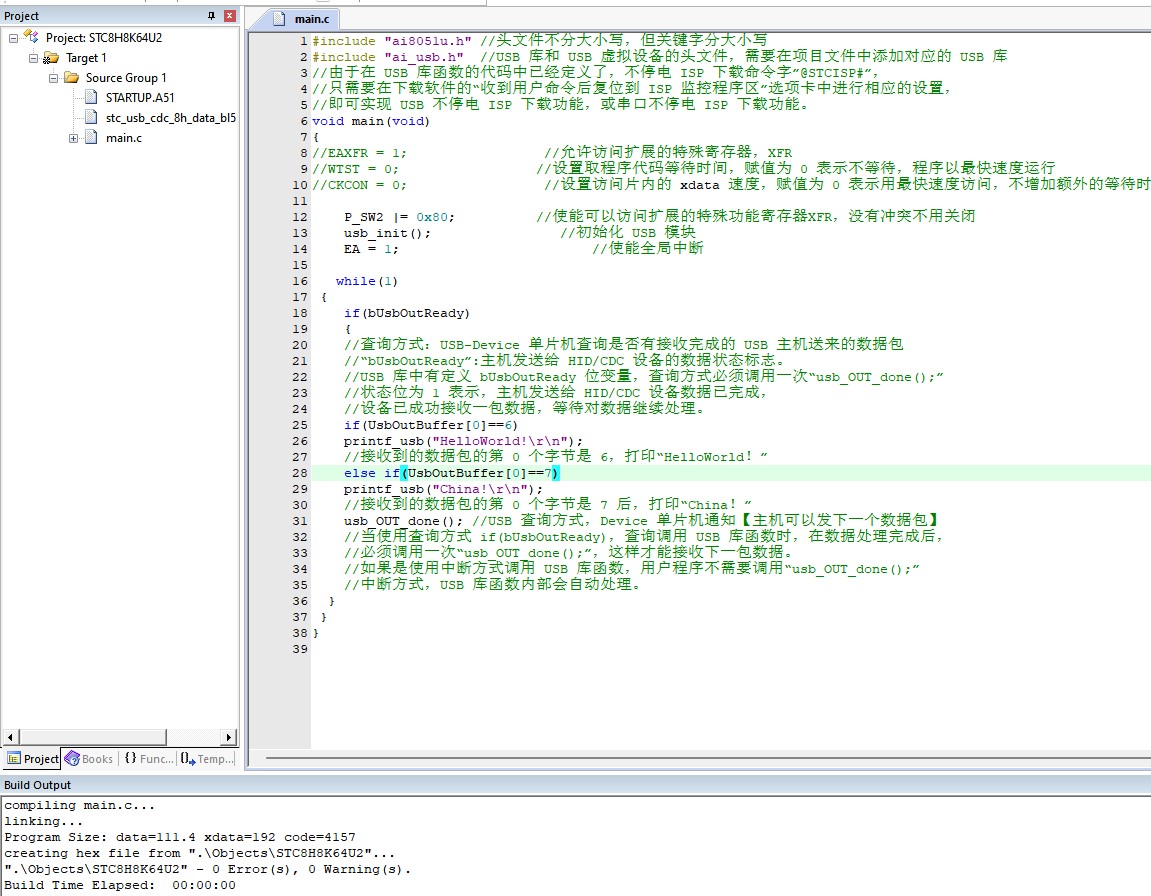Click on the 'void main(void)' line
This screenshot has height=896, width=1151.
tap(371, 121)
